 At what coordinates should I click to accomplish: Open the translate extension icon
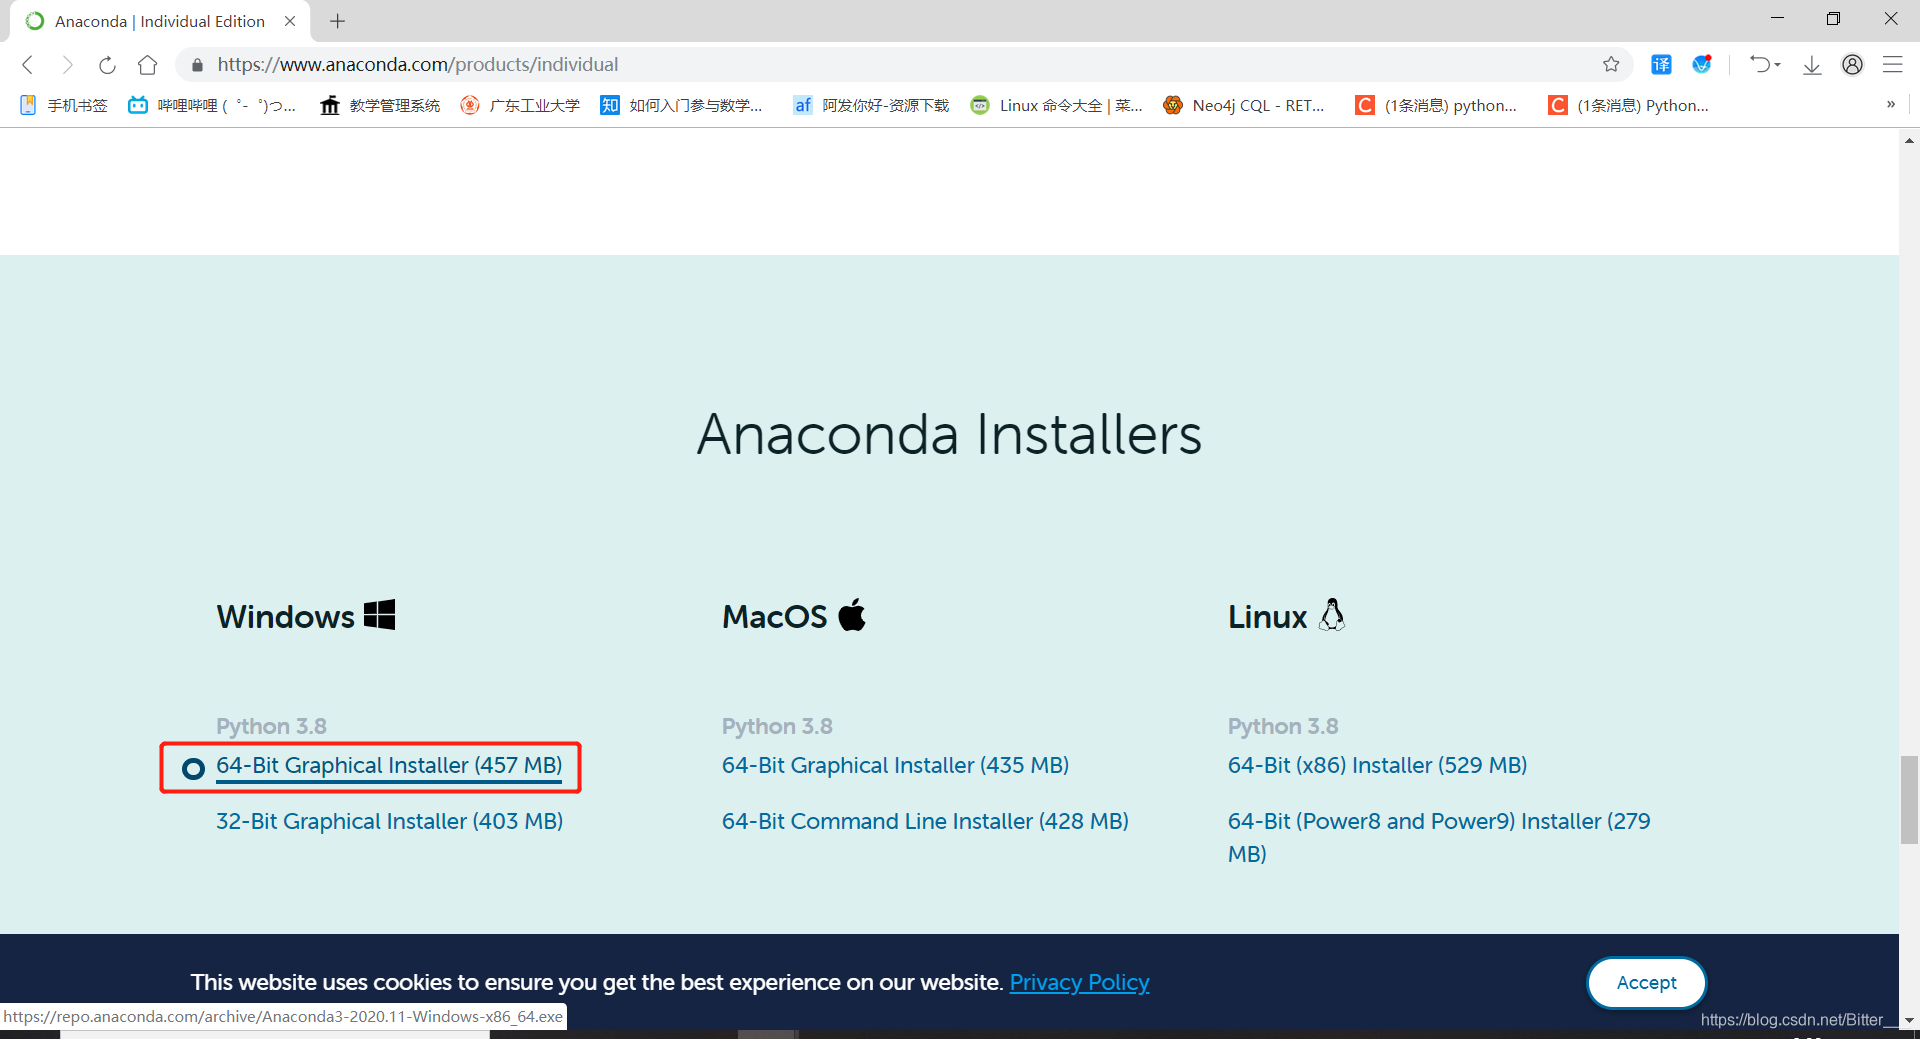click(1661, 65)
